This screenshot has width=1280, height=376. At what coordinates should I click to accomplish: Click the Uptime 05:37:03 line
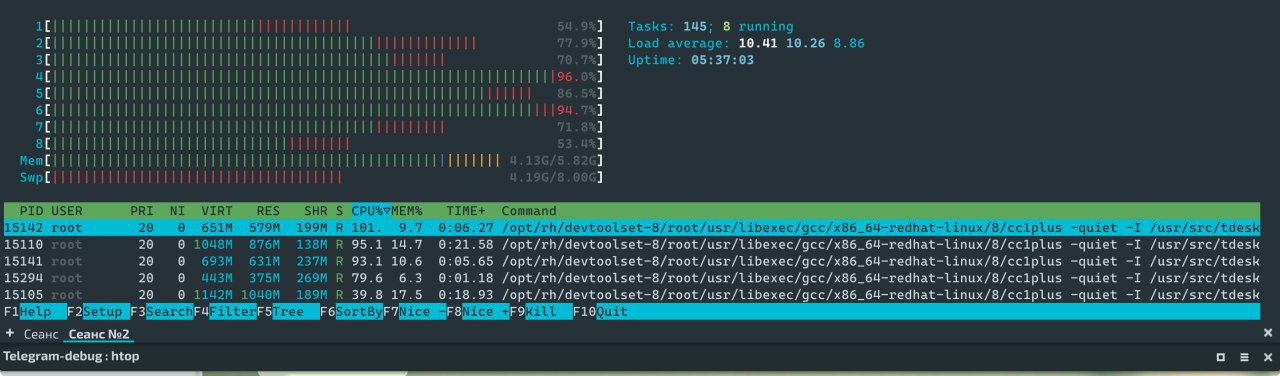(691, 60)
